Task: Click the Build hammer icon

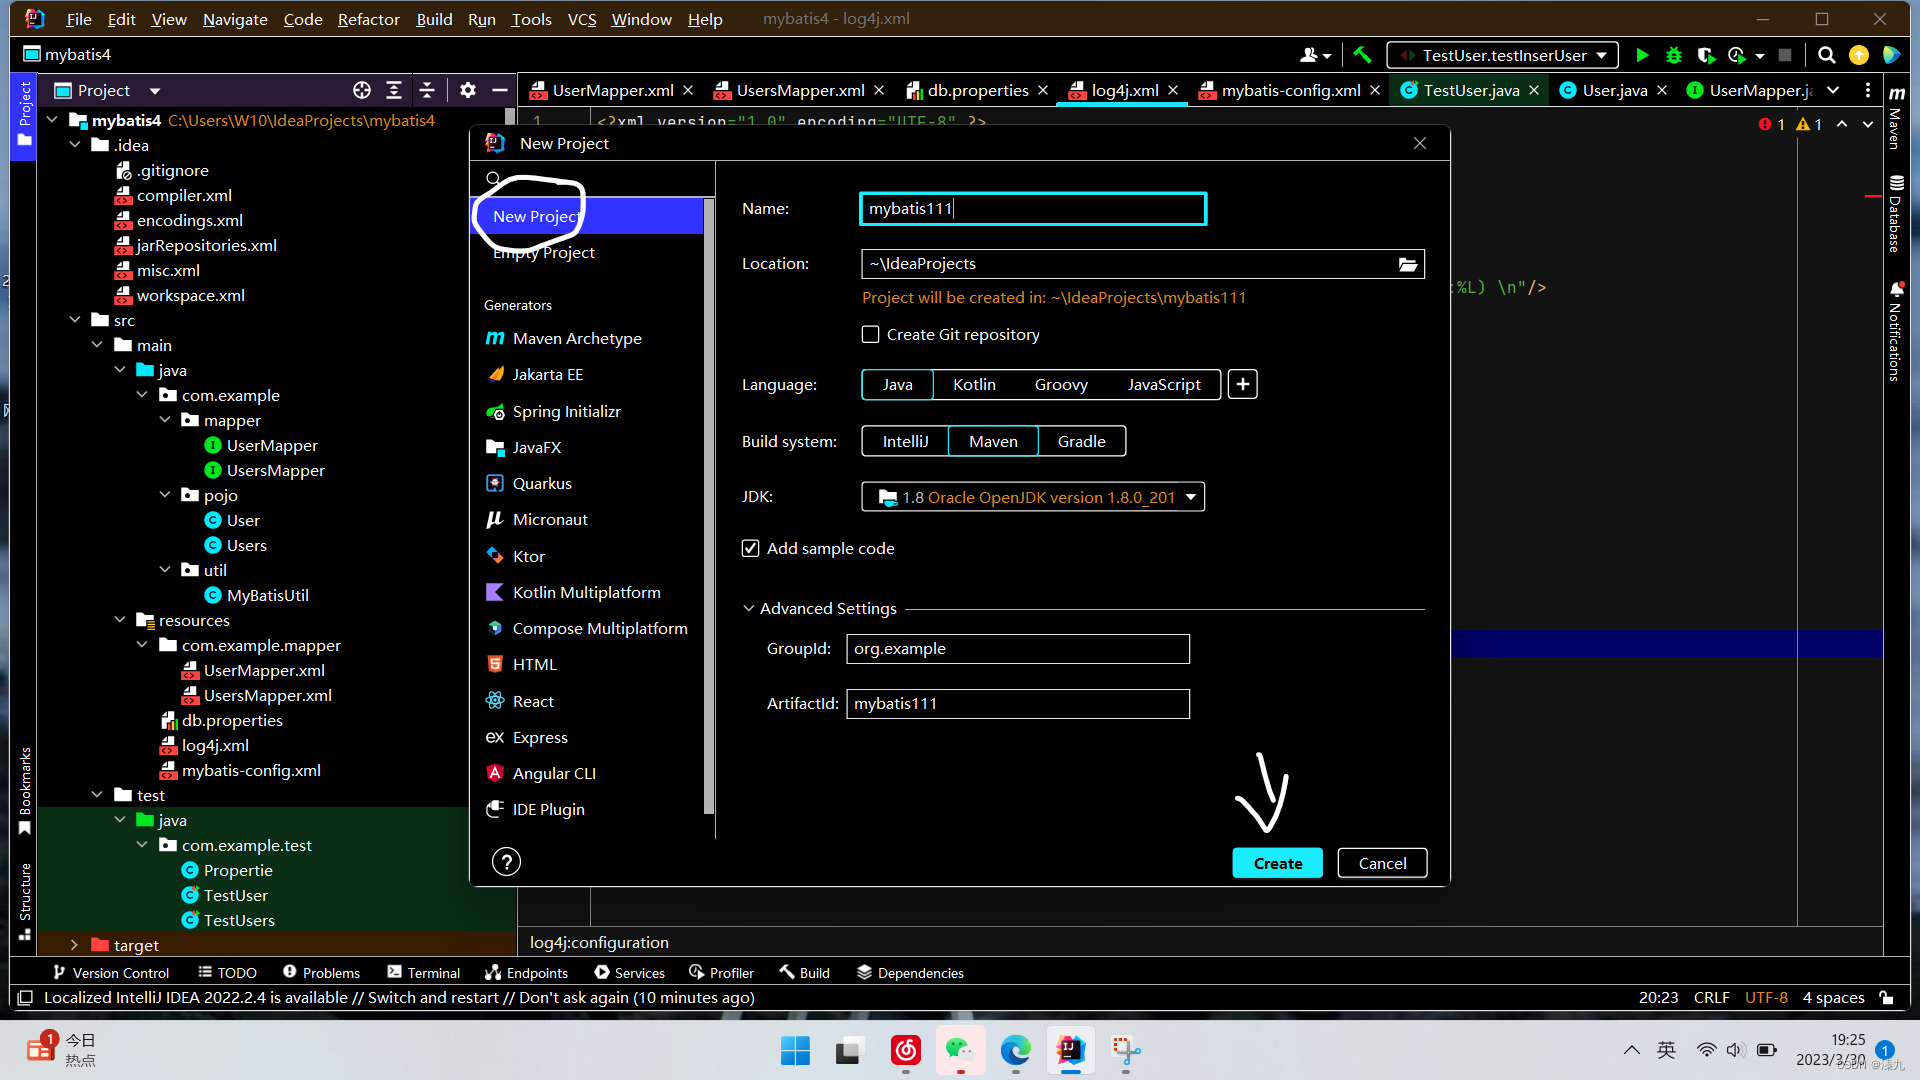Action: pyautogui.click(x=1362, y=55)
